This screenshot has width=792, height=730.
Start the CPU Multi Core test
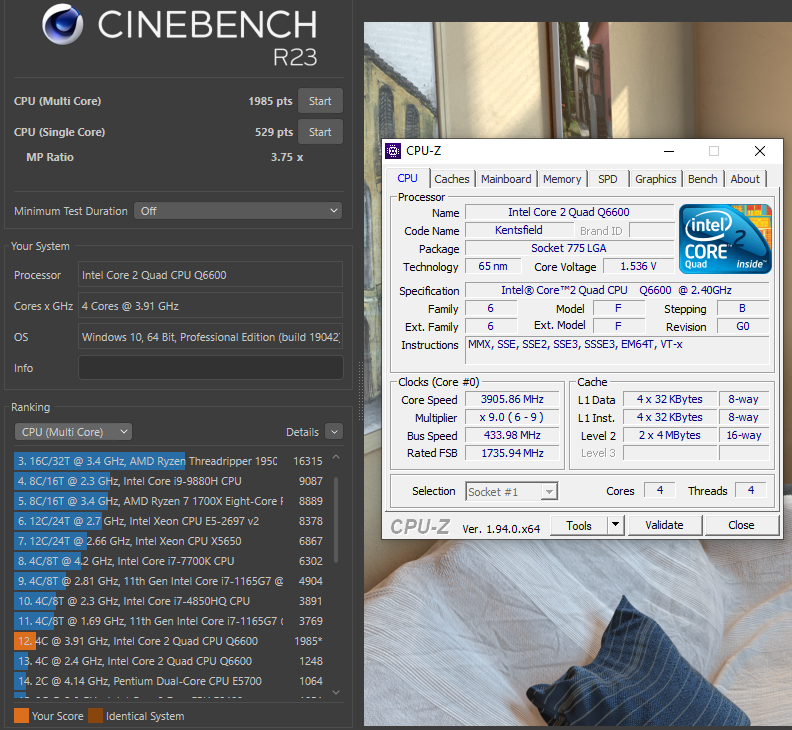click(320, 101)
